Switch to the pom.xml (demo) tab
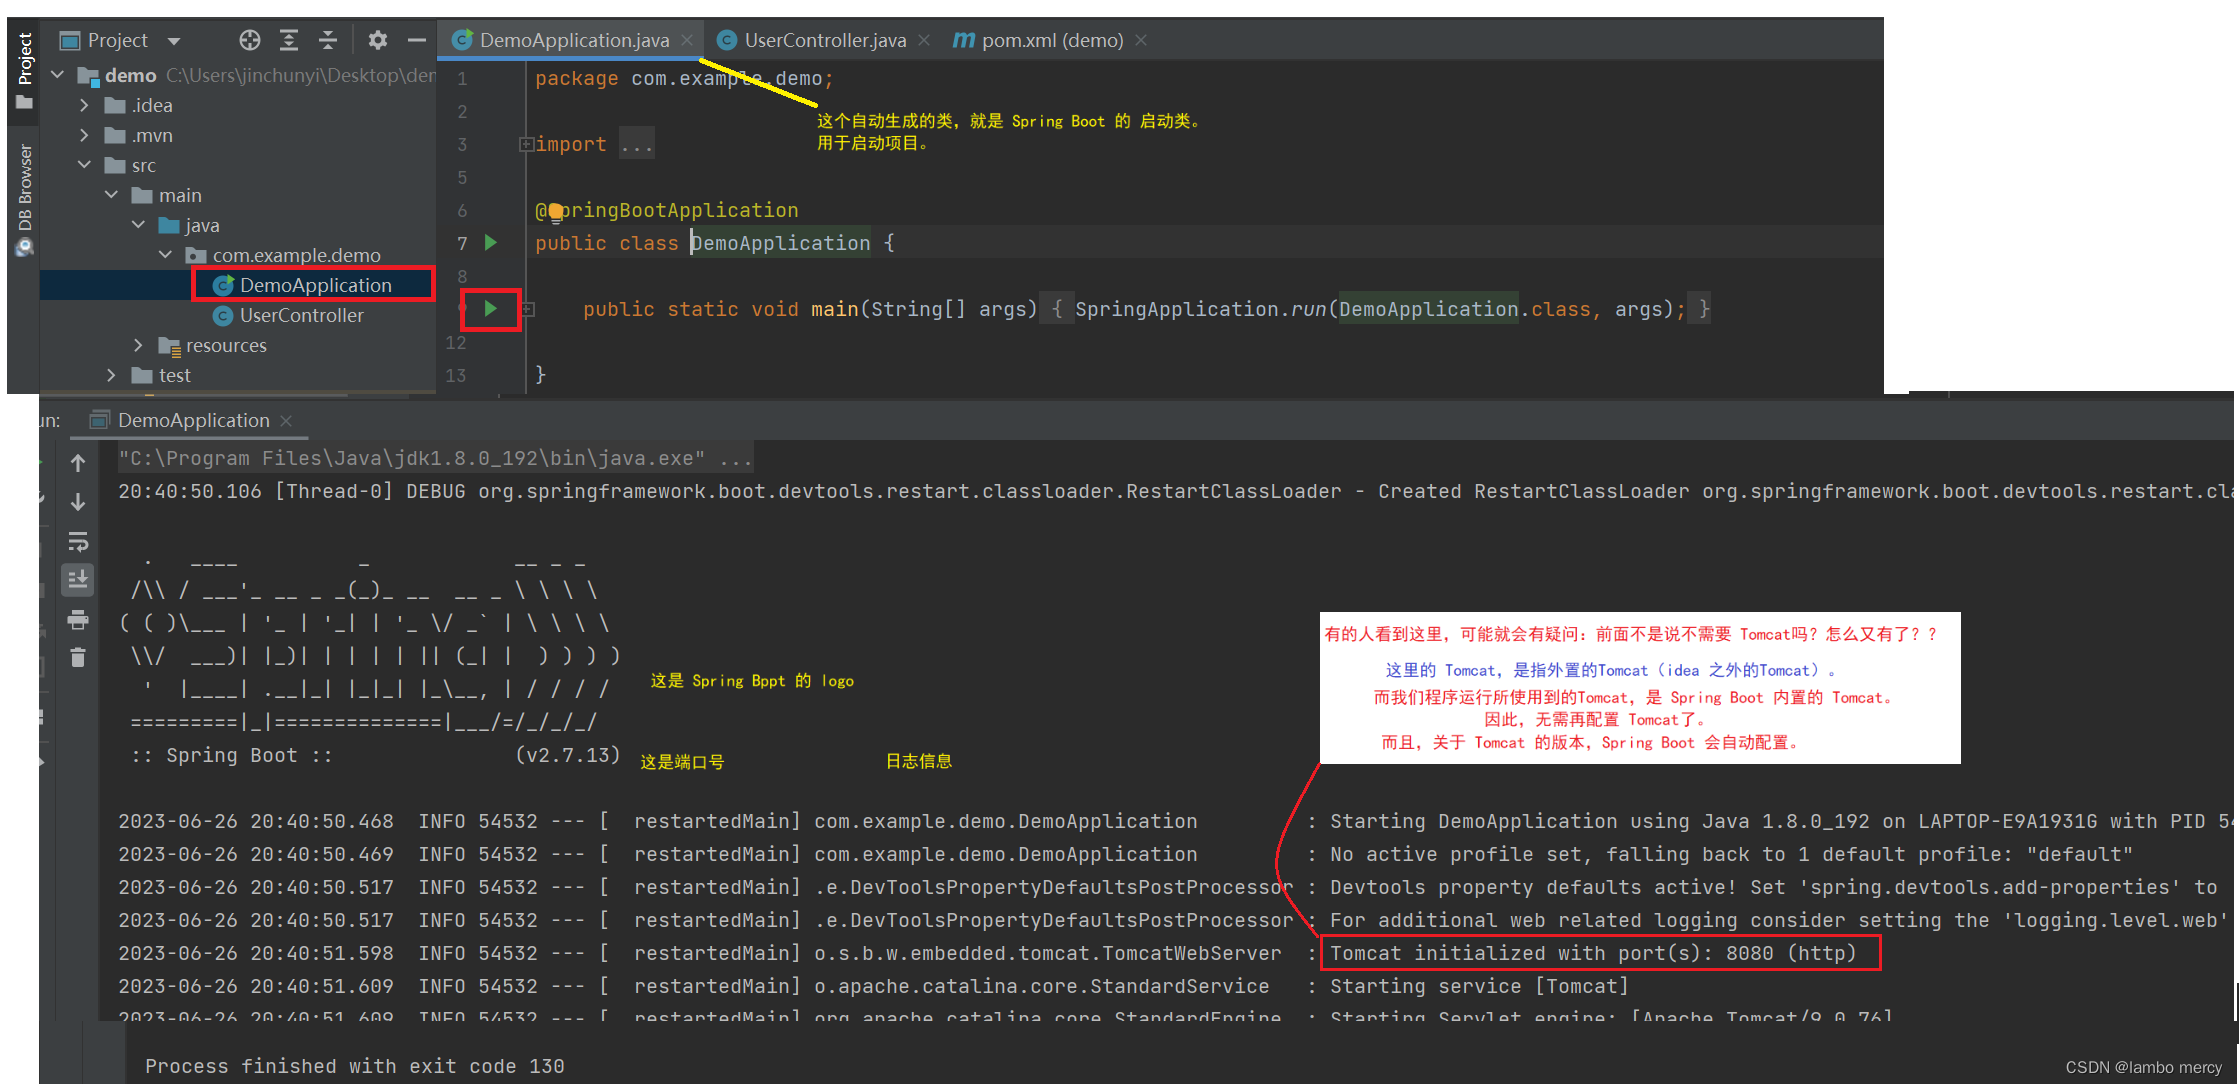 click(1051, 40)
